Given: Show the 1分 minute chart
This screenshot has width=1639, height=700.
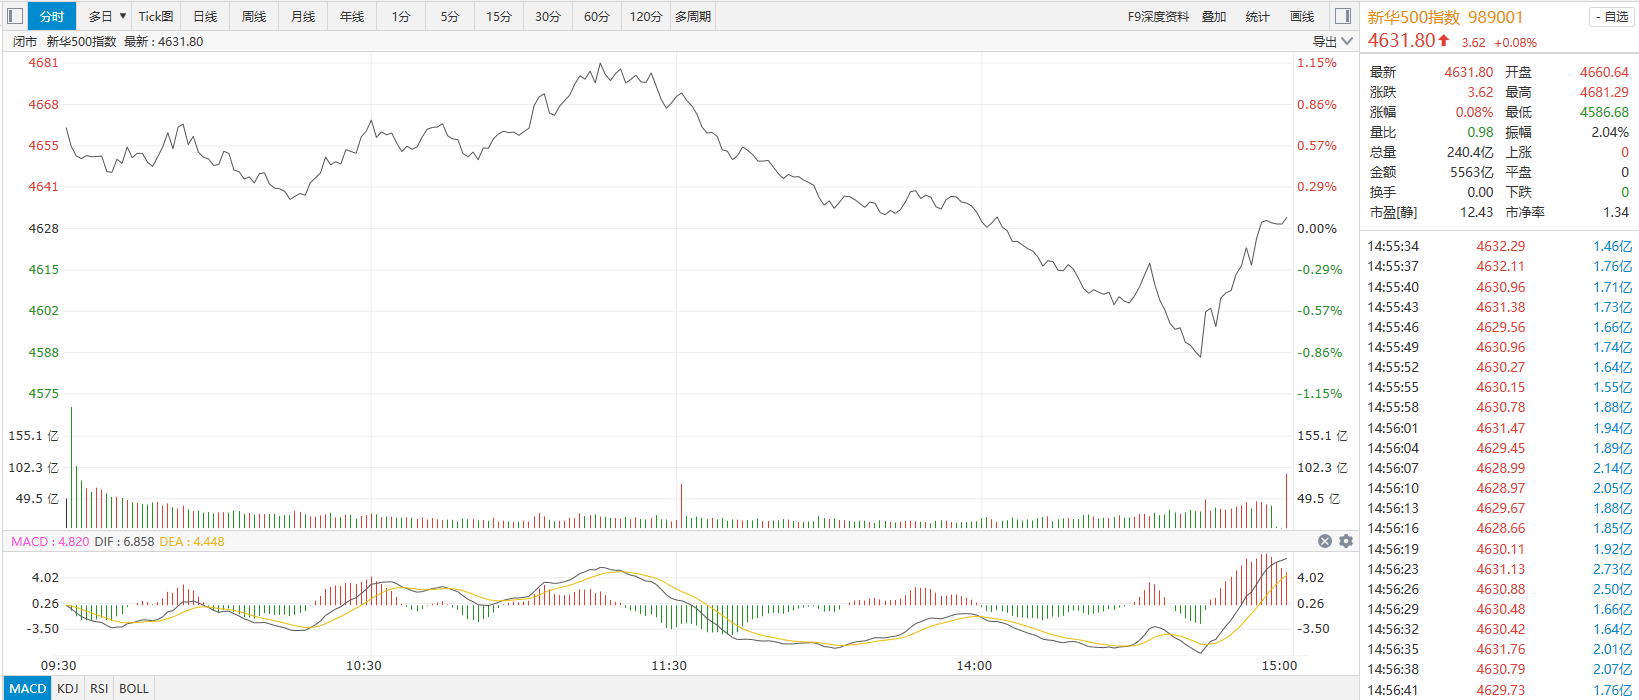Looking at the screenshot, I should click(401, 16).
